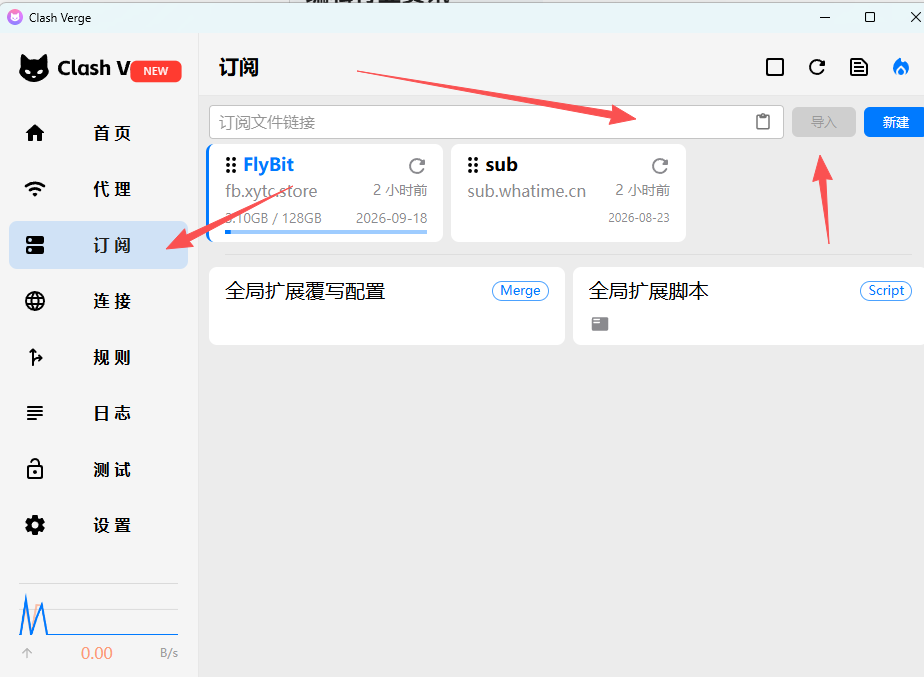The height and width of the screenshot is (677, 924).
Task: Open the 连接 connections page
Action: click(98, 301)
